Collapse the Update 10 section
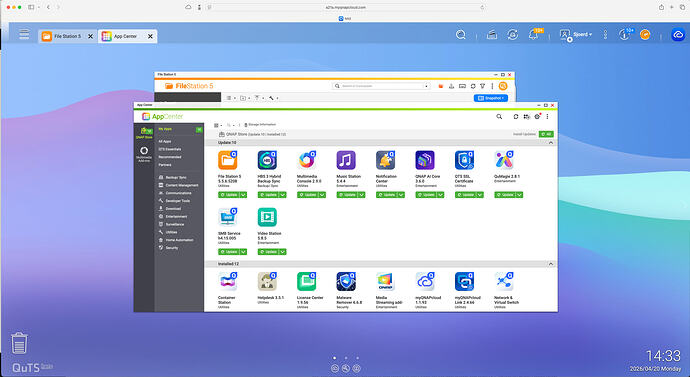The height and width of the screenshot is (377, 690). (551, 143)
